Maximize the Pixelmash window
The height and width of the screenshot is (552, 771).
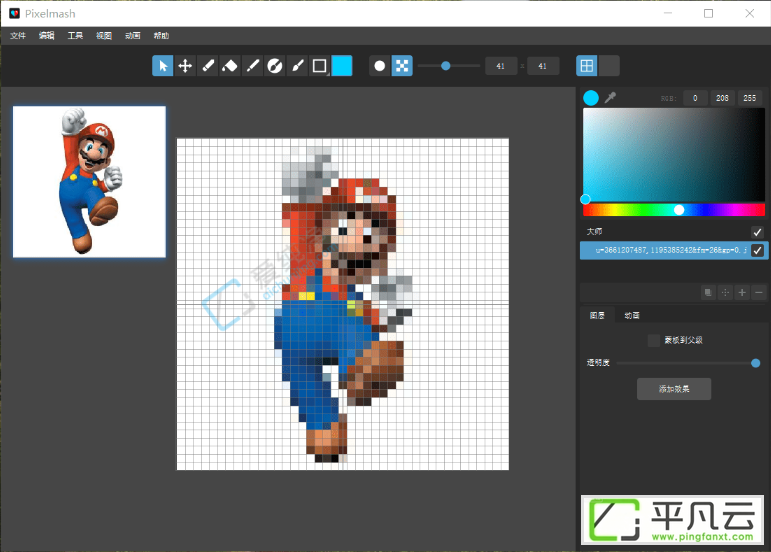[x=709, y=13]
